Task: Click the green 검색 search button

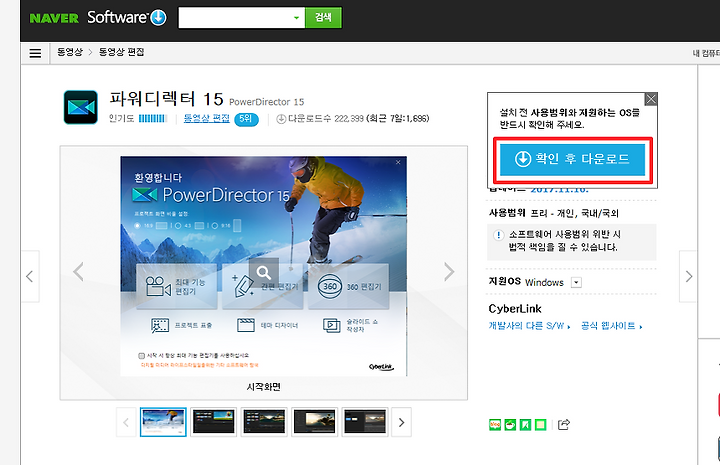Action: (x=323, y=17)
